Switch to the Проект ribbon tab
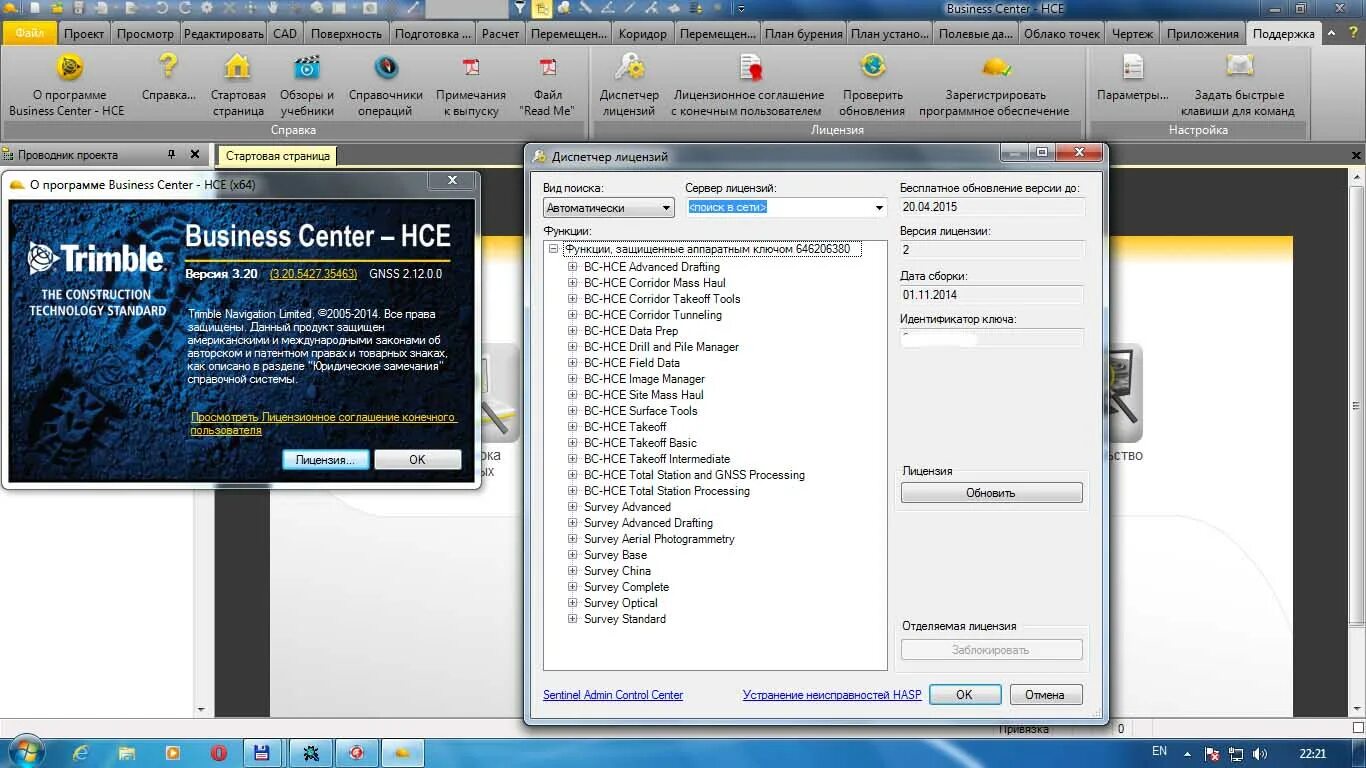The width and height of the screenshot is (1366, 768). 84,33
